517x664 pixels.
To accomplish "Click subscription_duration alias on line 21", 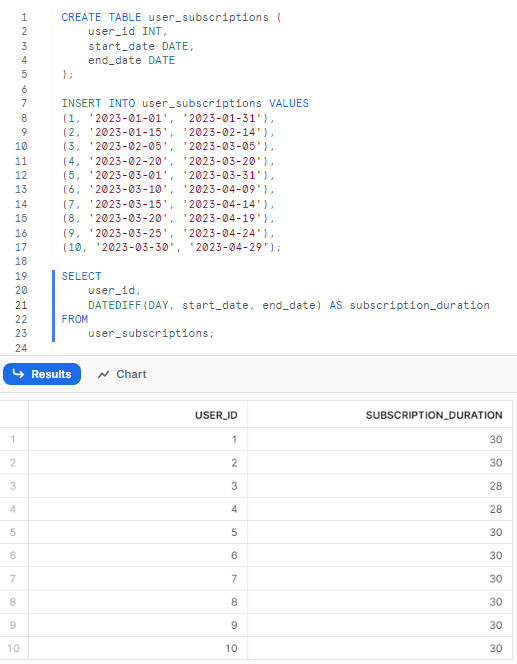I will (420, 305).
